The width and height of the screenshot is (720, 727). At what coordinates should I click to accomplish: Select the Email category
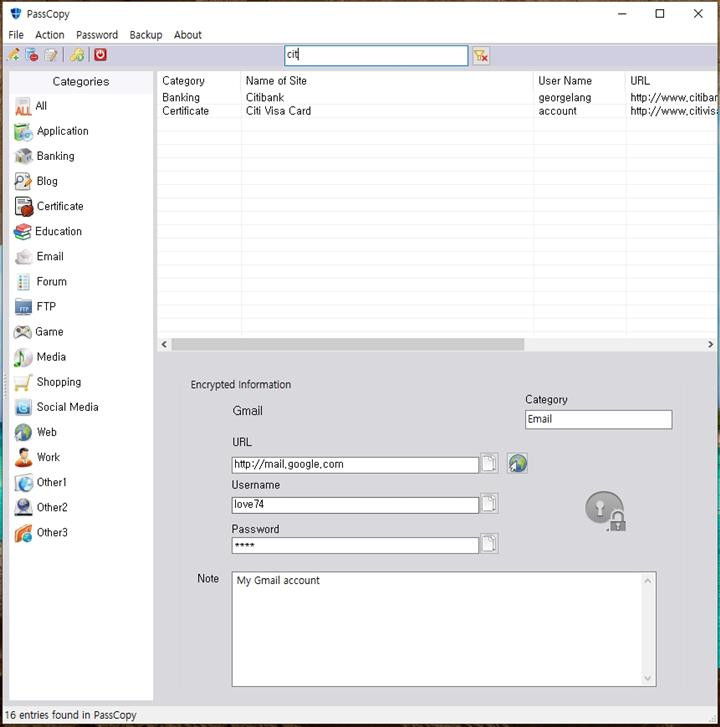point(39,256)
